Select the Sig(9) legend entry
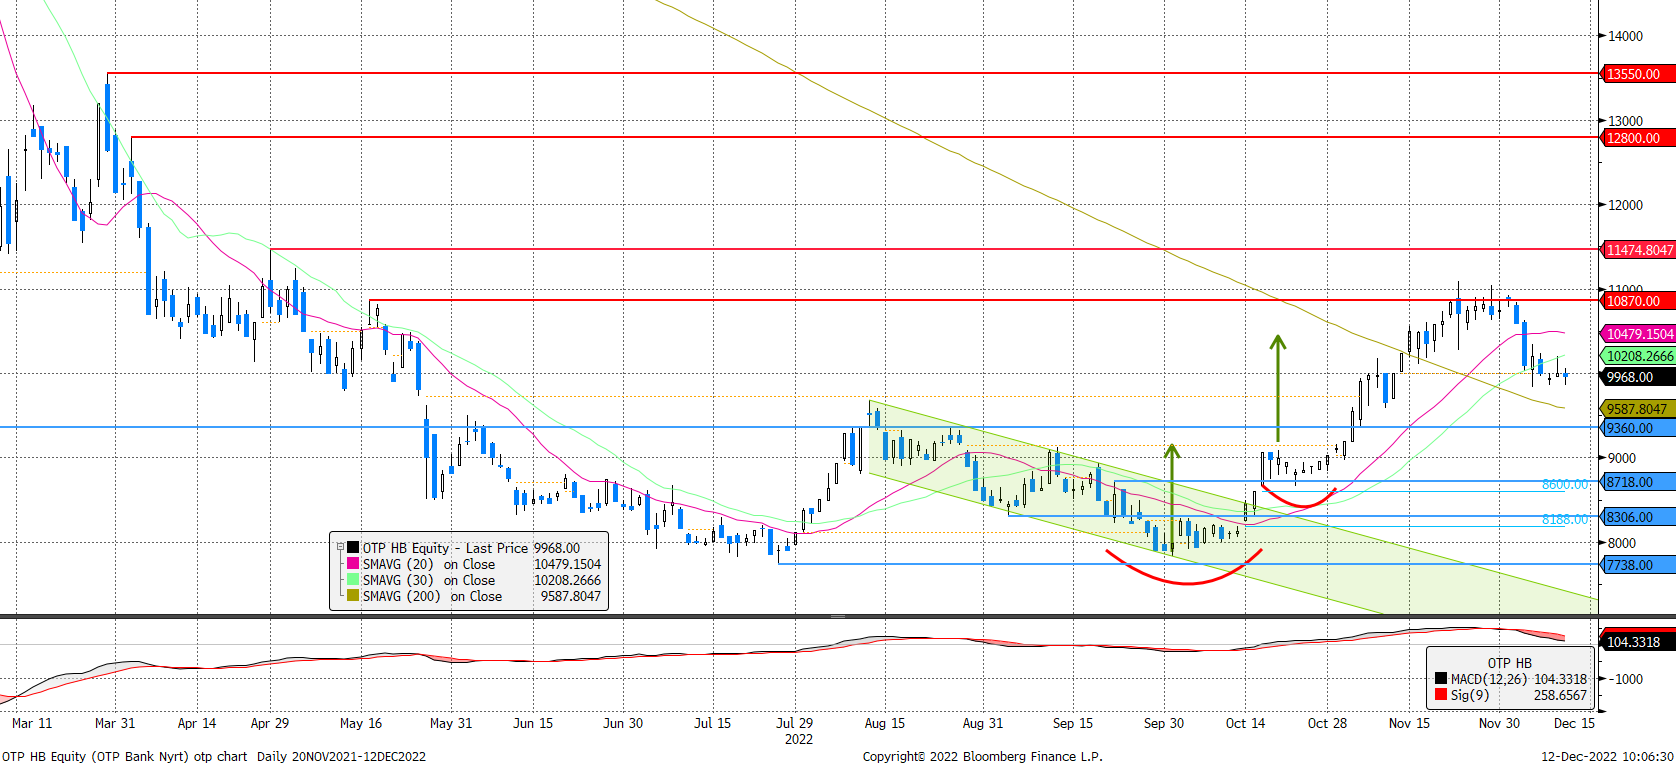Screen dimensions: 1676x765 click(1511, 695)
